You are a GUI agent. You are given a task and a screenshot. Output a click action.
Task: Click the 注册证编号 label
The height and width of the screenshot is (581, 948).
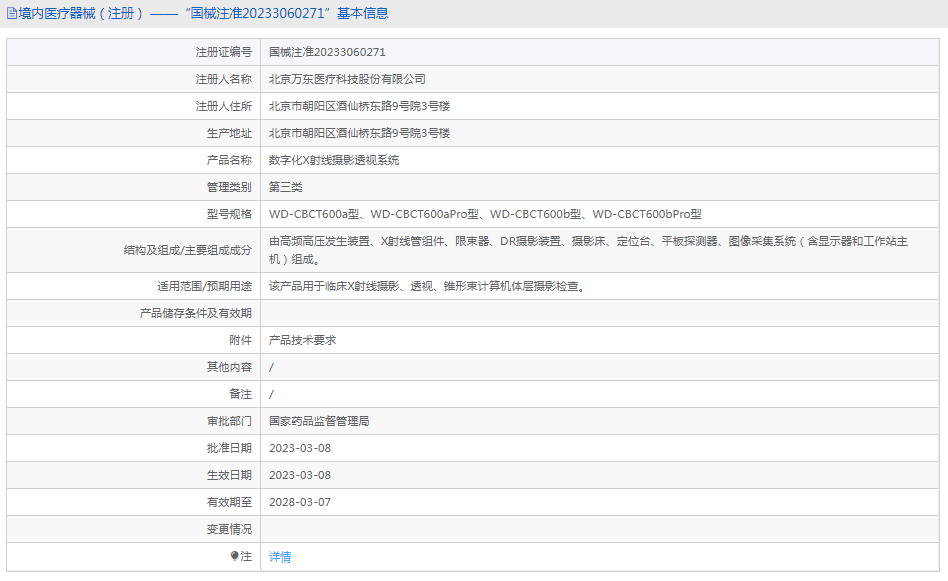point(224,52)
